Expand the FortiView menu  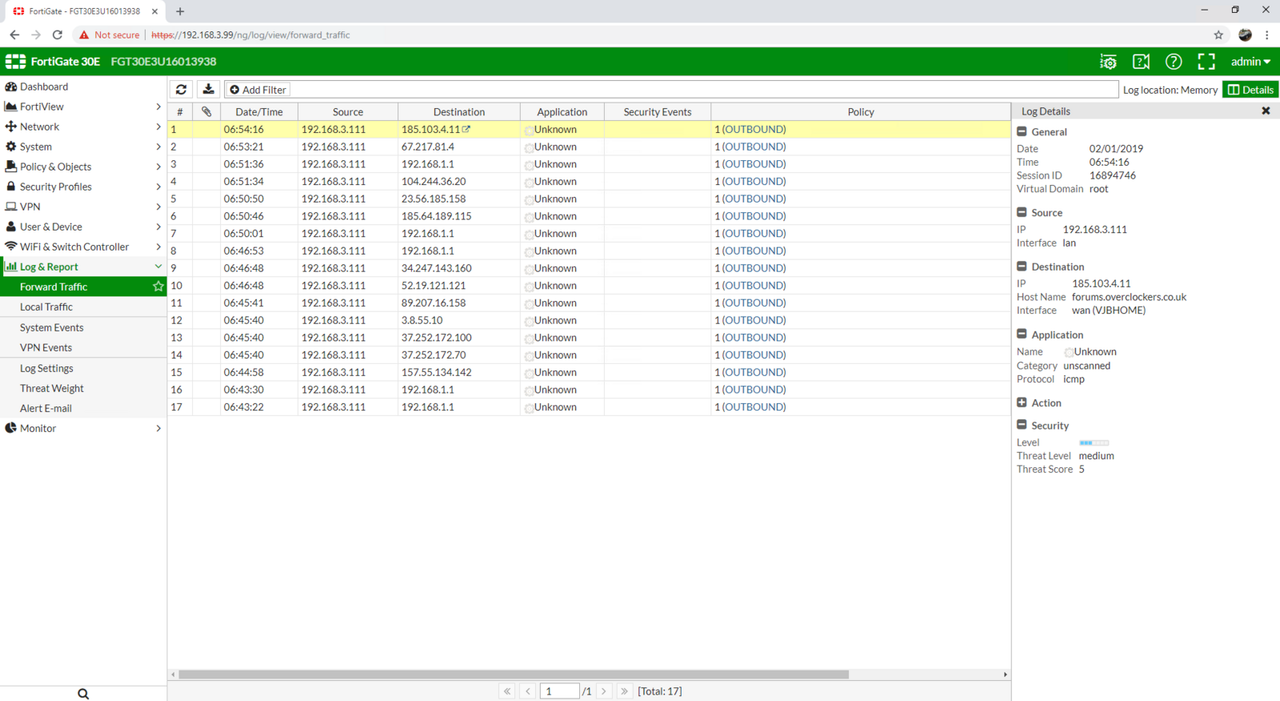point(83,107)
